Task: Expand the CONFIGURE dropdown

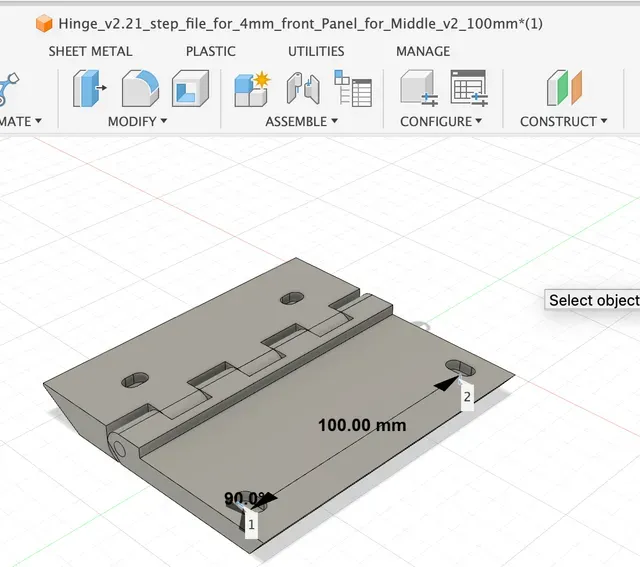Action: 441,121
